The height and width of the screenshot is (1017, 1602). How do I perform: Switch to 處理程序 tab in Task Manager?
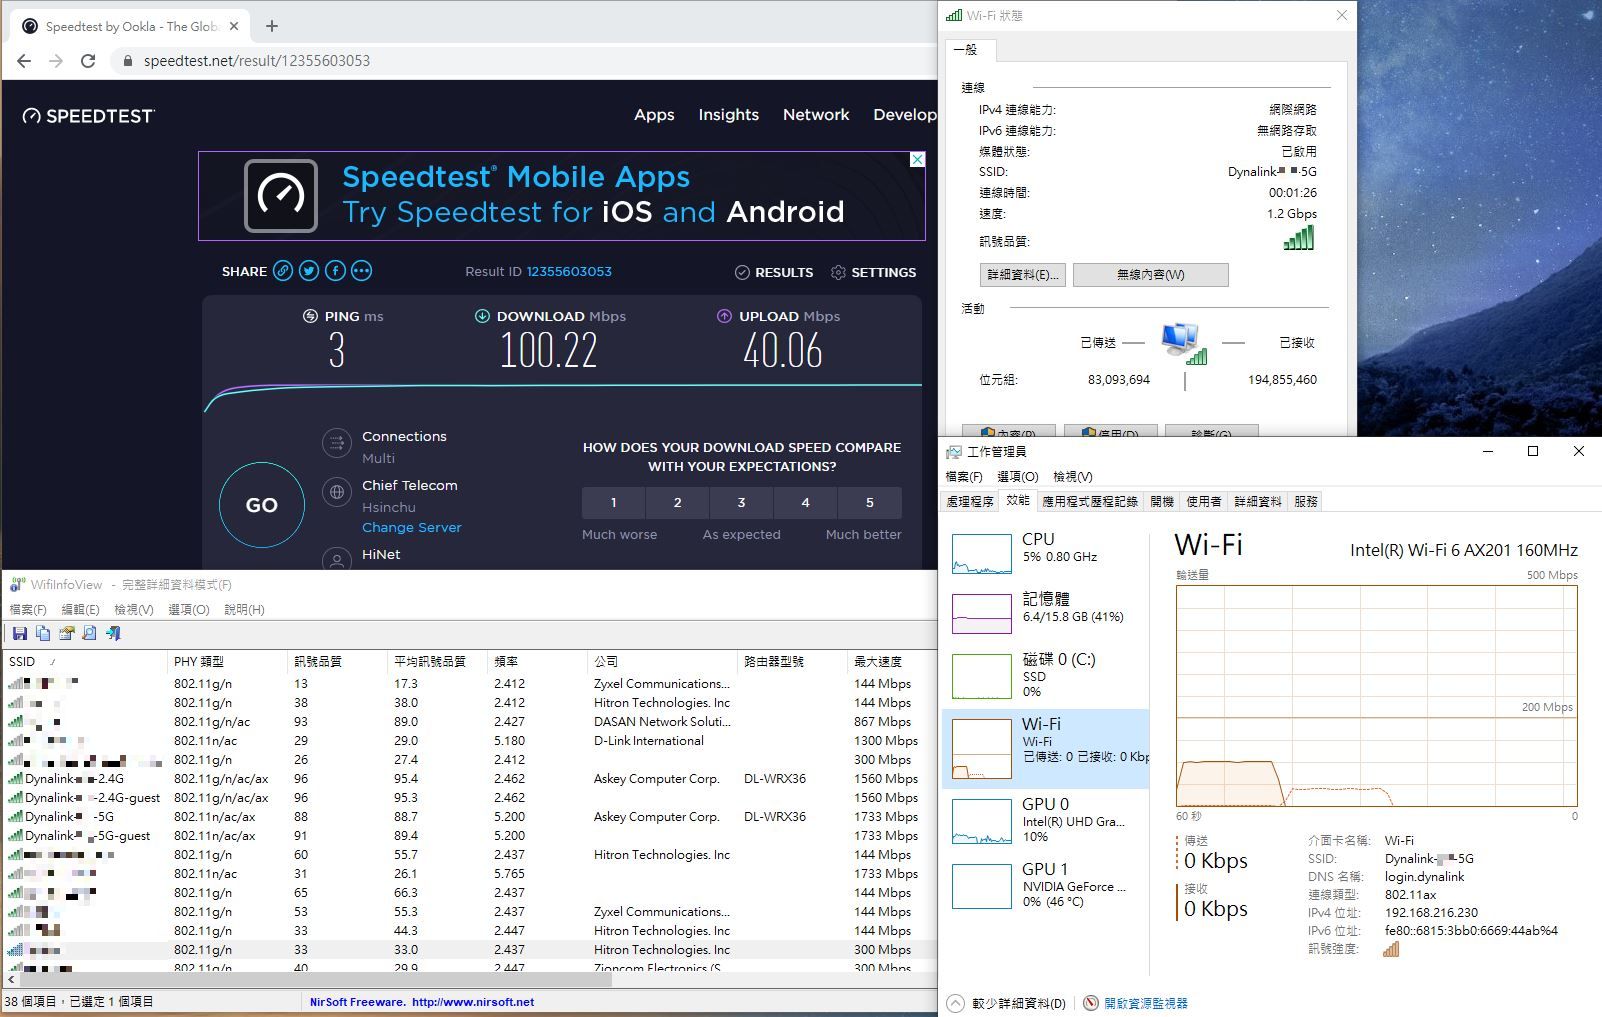[970, 501]
